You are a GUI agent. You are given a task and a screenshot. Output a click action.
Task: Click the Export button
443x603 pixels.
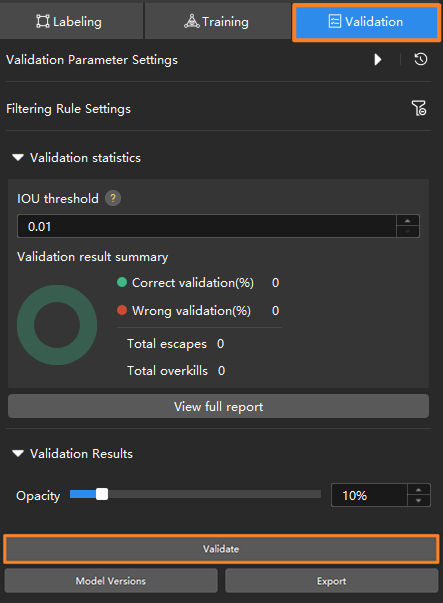click(331, 581)
